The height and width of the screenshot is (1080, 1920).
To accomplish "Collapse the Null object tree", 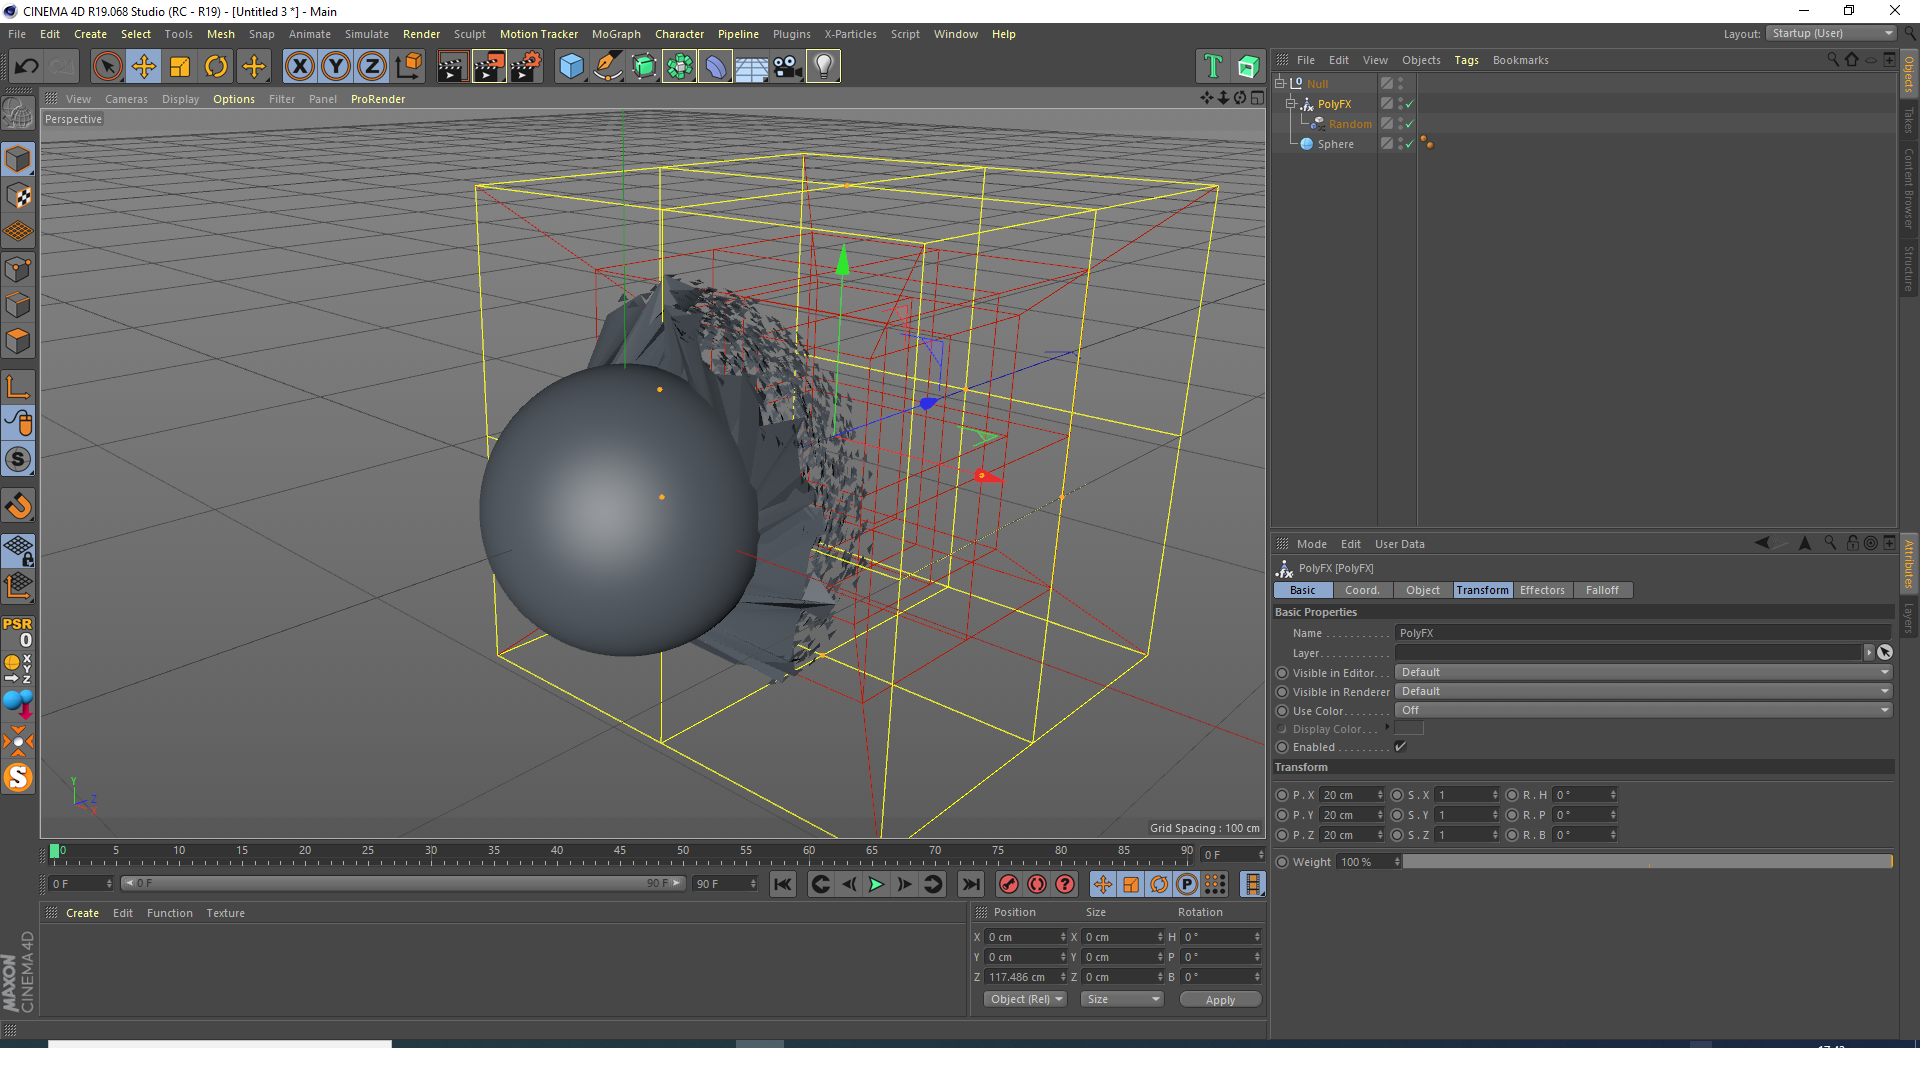I will click(x=1280, y=83).
